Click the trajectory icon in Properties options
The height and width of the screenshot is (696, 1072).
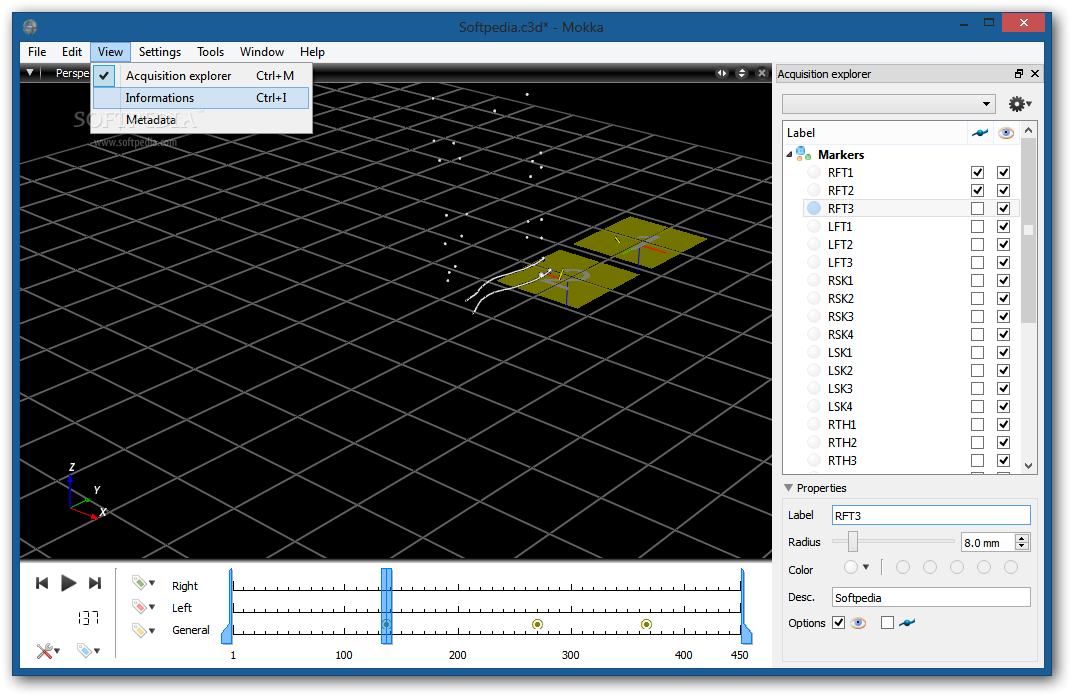(907, 622)
